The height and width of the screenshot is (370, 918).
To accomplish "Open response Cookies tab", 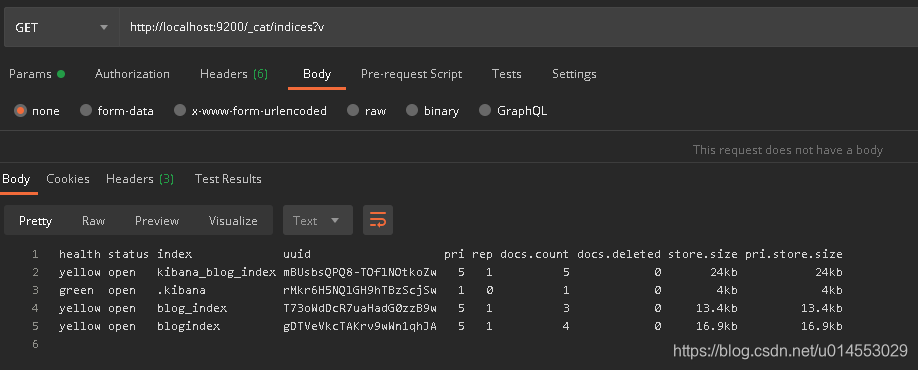I will pyautogui.click(x=68, y=179).
